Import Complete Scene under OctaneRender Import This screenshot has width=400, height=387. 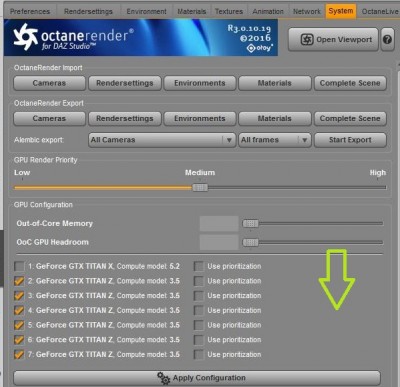pos(350,83)
